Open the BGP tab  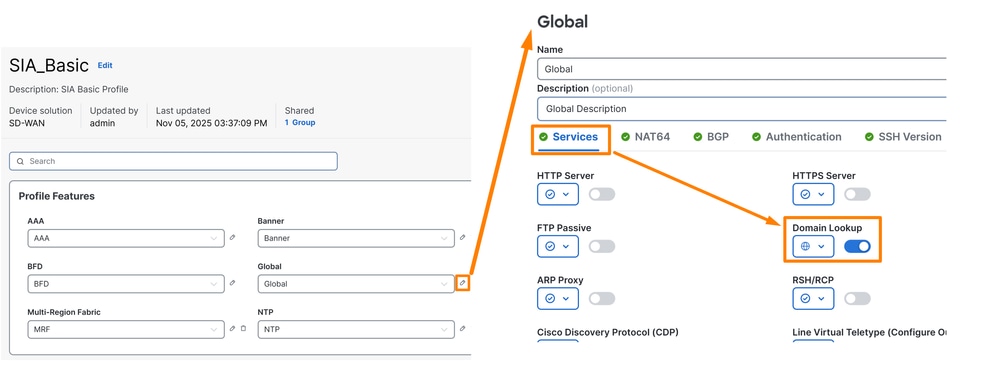tap(711, 136)
